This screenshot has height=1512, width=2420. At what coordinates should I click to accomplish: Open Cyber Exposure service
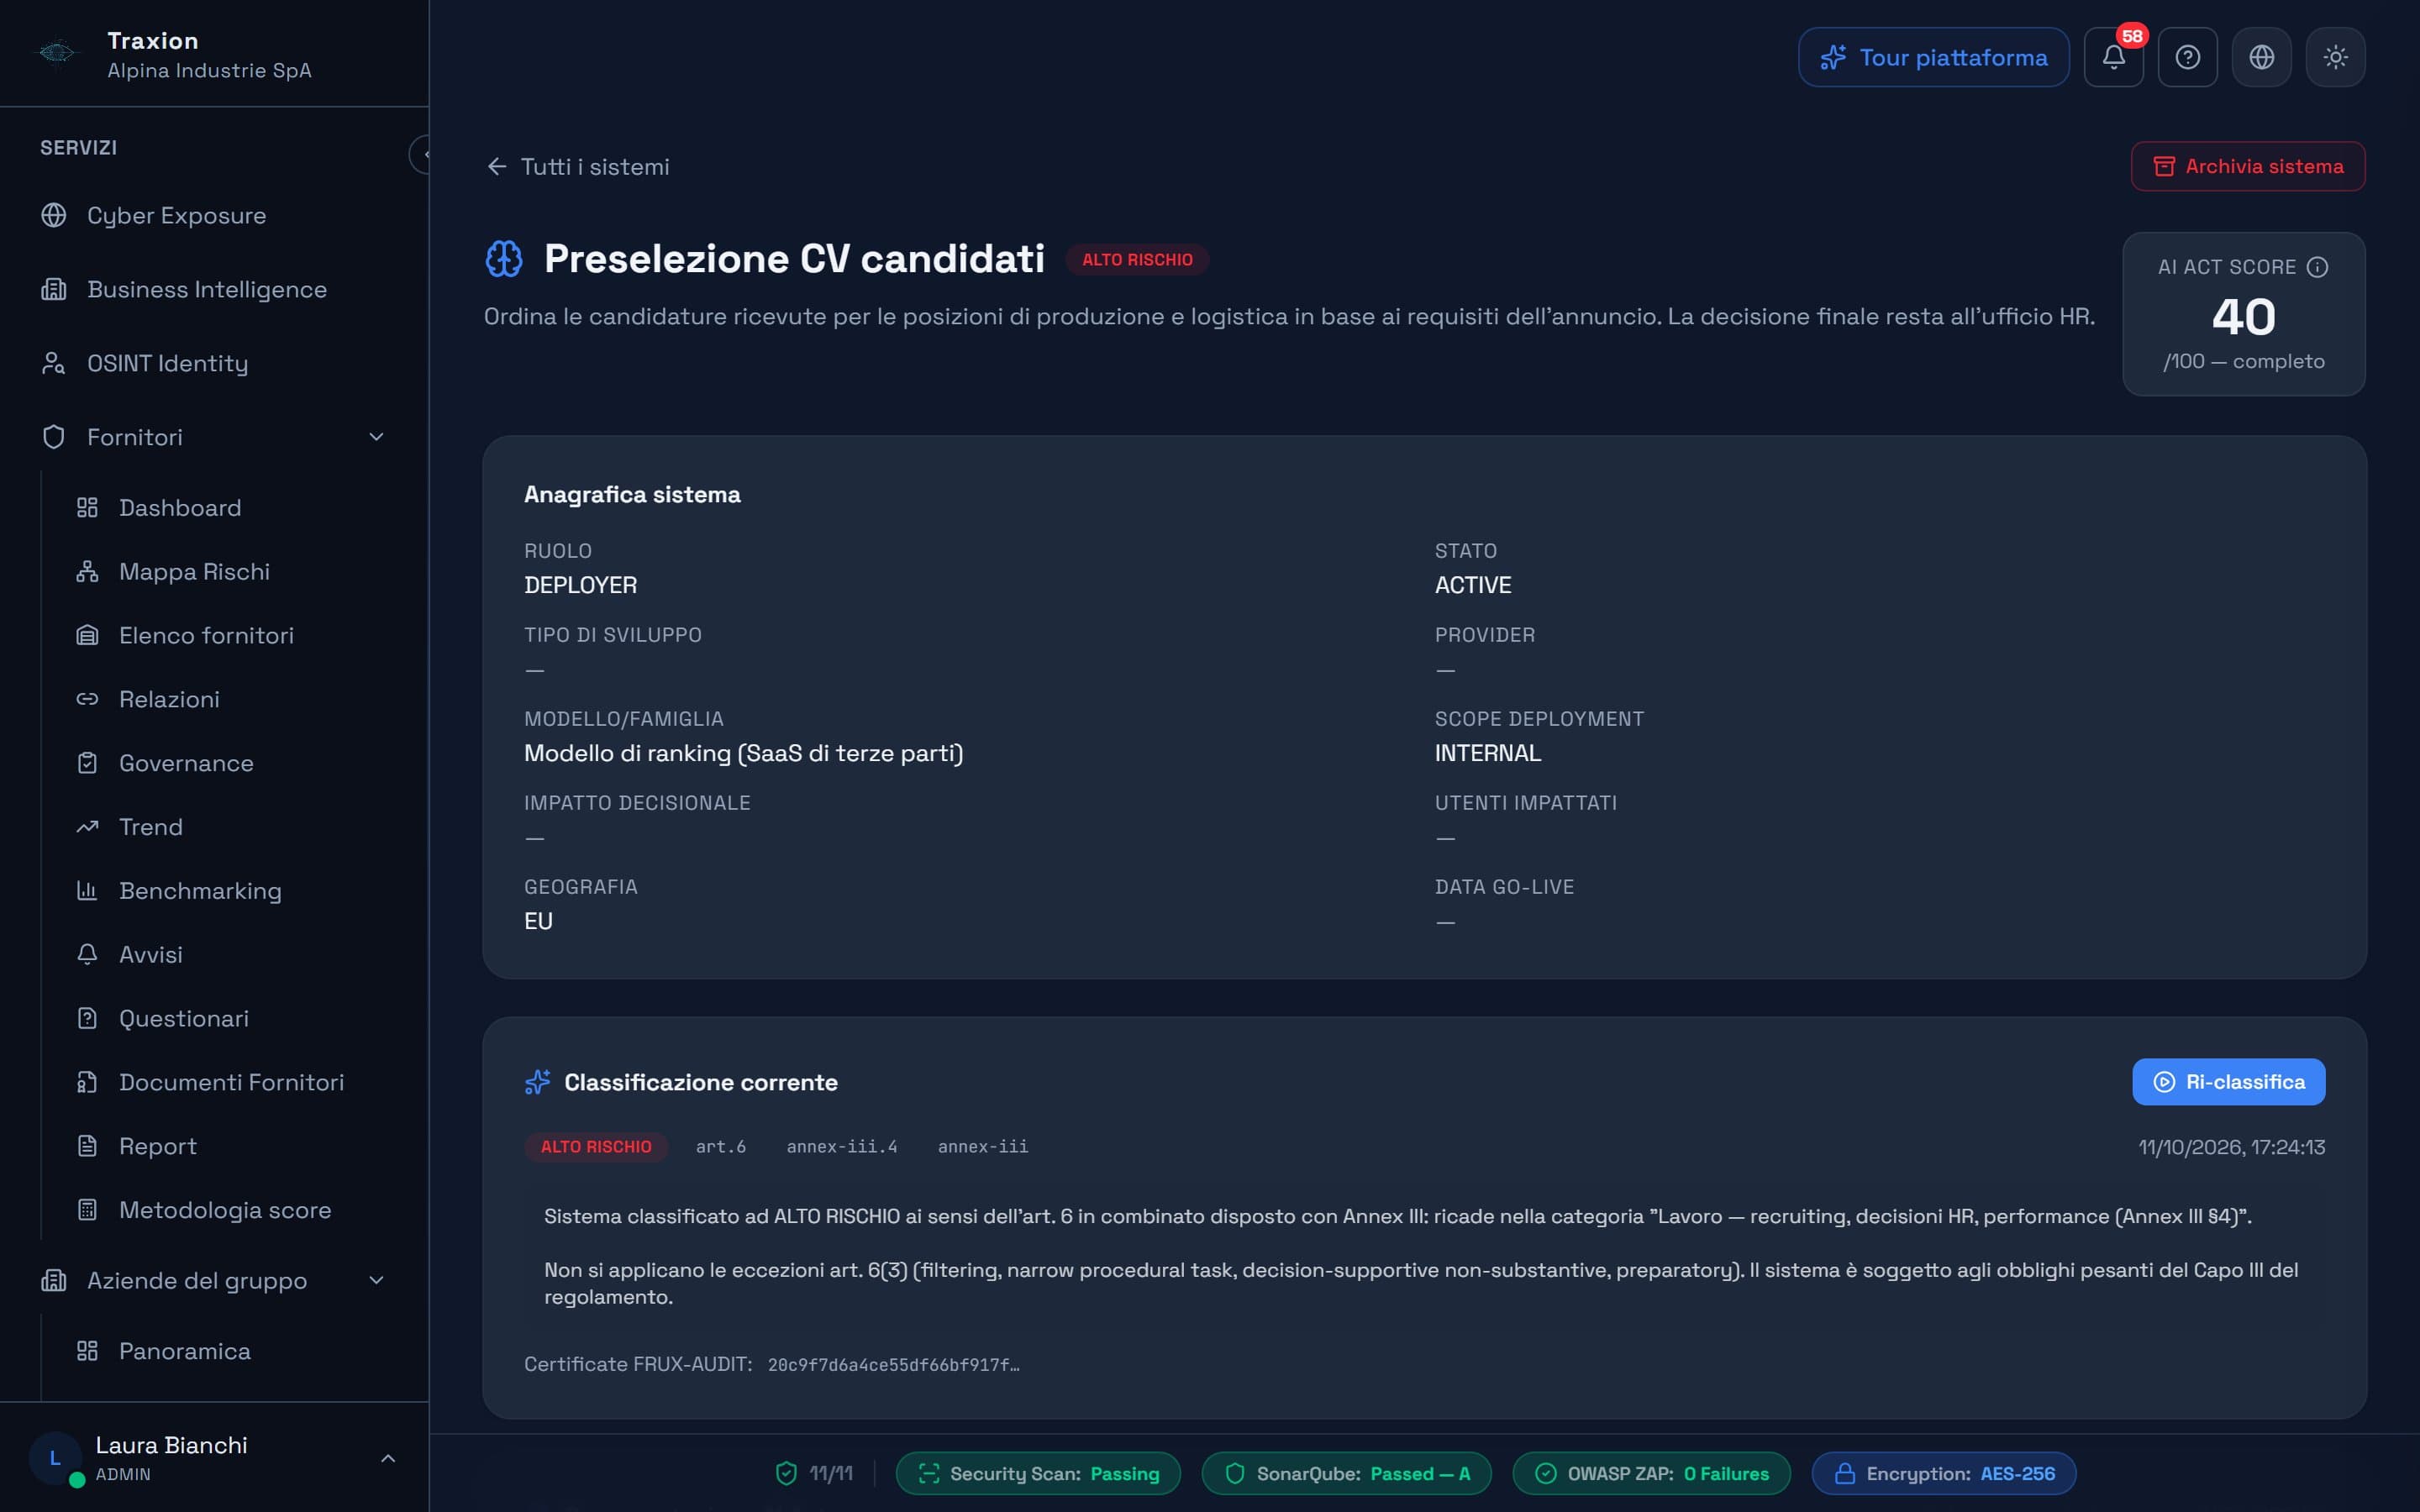pos(214,215)
